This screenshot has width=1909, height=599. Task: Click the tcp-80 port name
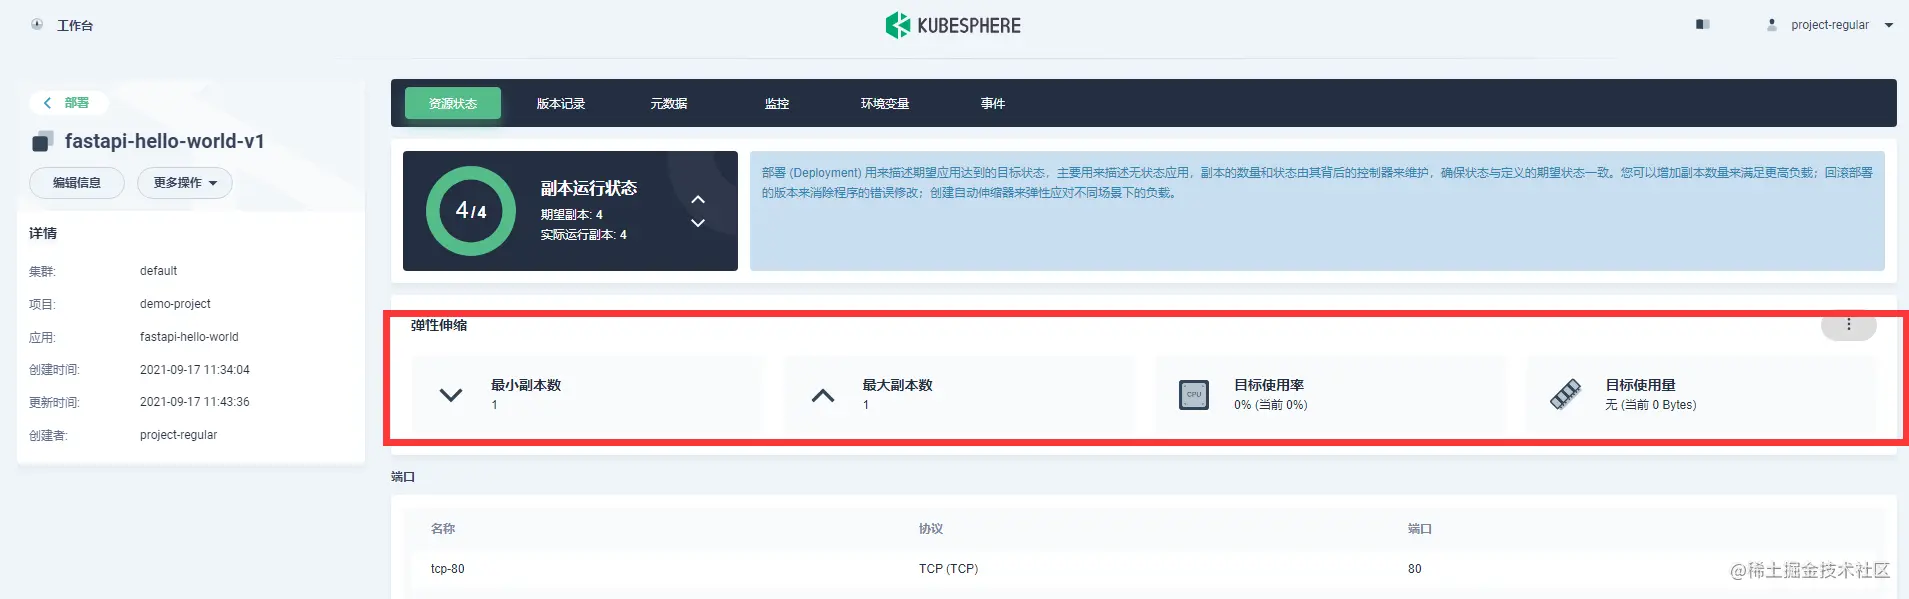tap(447, 569)
